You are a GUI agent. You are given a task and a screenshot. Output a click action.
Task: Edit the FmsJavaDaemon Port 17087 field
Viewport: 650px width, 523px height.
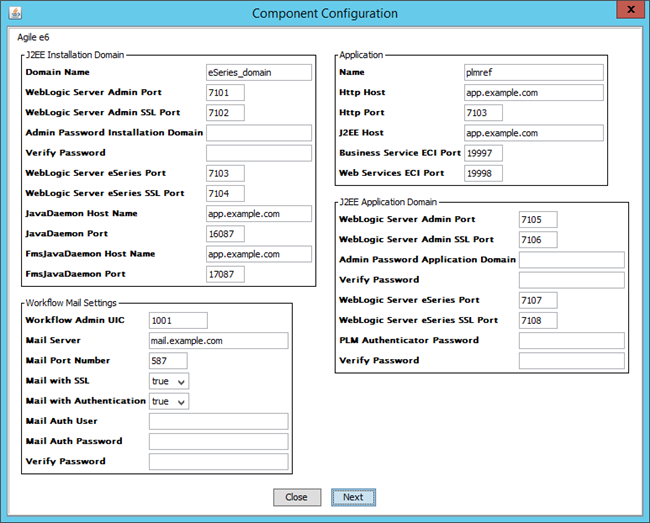point(226,274)
